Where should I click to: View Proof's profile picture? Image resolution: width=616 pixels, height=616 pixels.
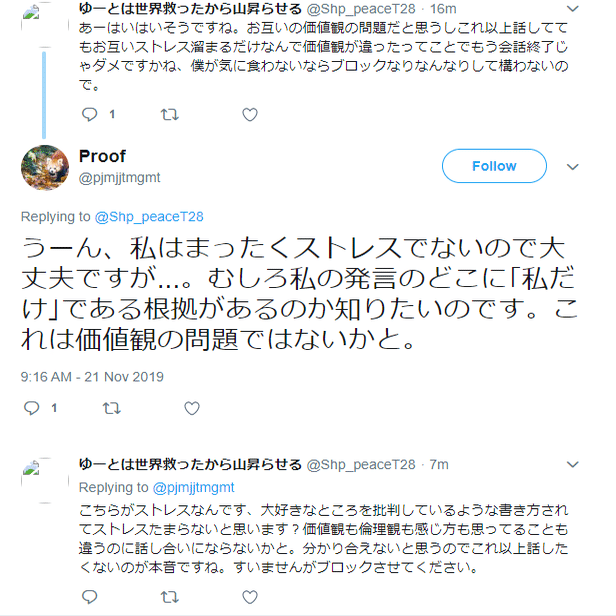45,166
